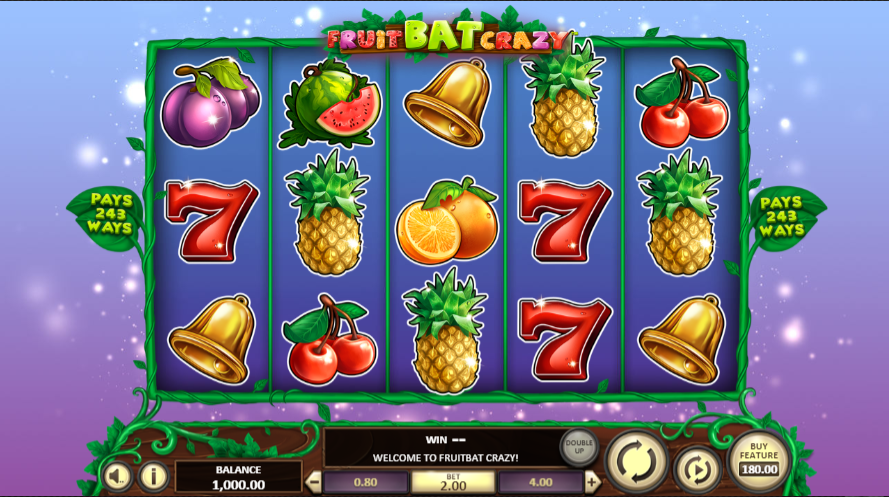Select the 0.80 bet option
889x497 pixels.
pos(366,482)
